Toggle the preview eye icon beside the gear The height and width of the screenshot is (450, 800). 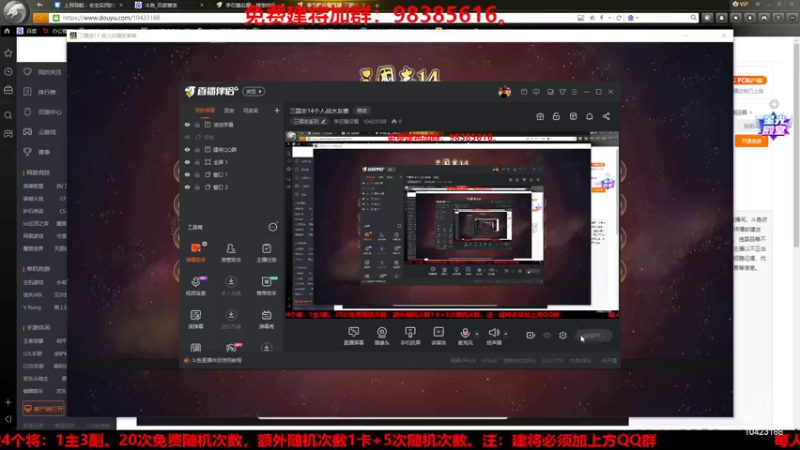point(546,335)
